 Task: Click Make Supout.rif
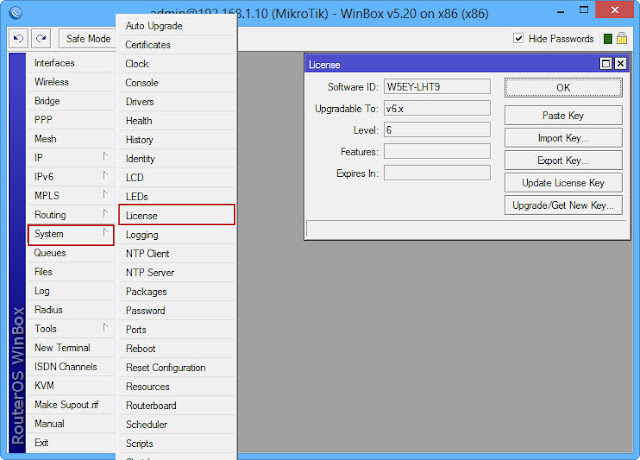[x=71, y=404]
